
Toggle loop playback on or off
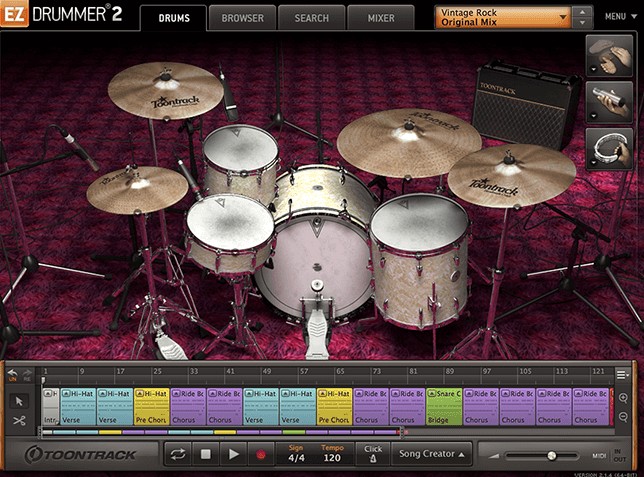point(178,454)
